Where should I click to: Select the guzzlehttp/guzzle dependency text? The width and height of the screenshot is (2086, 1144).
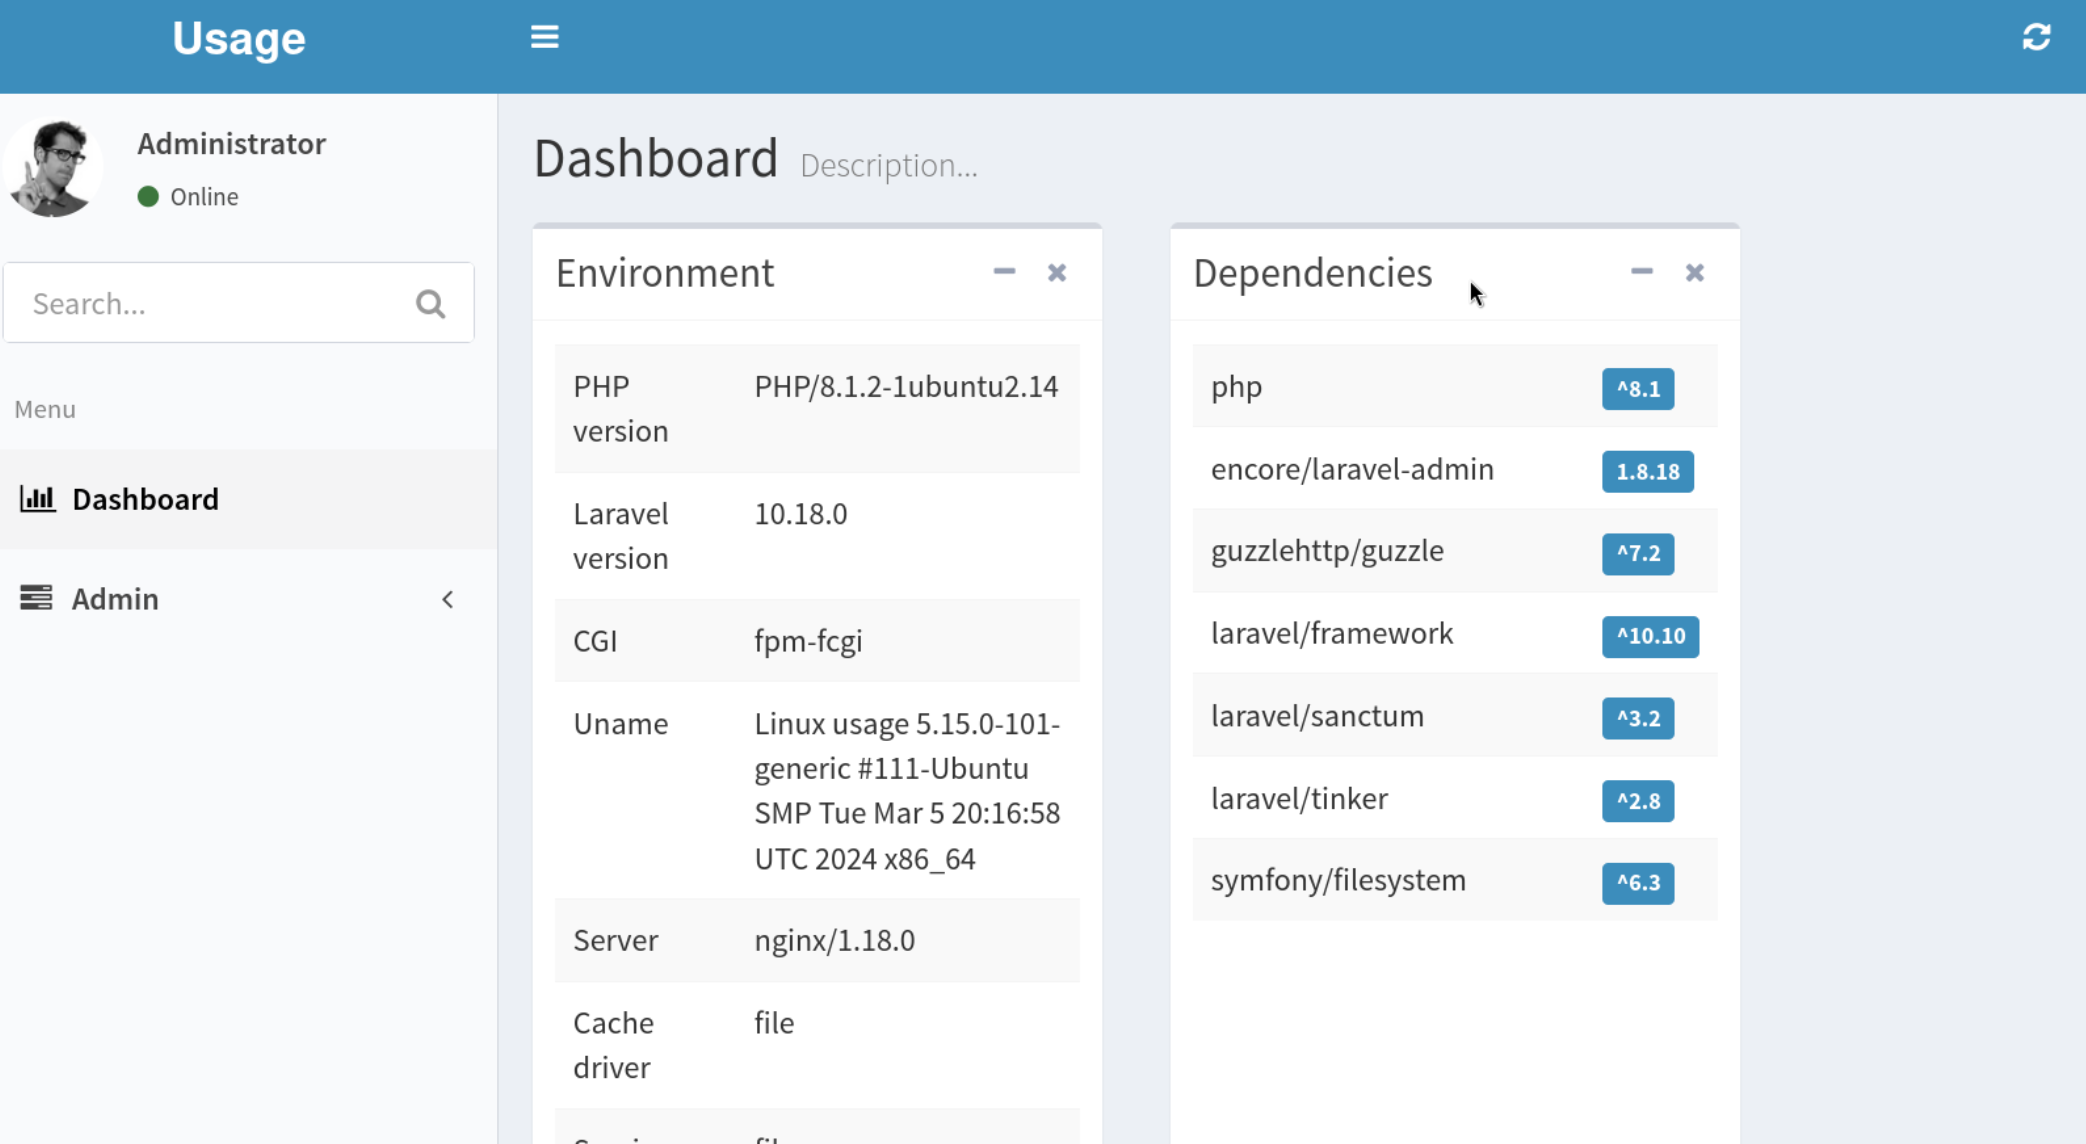(x=1327, y=551)
